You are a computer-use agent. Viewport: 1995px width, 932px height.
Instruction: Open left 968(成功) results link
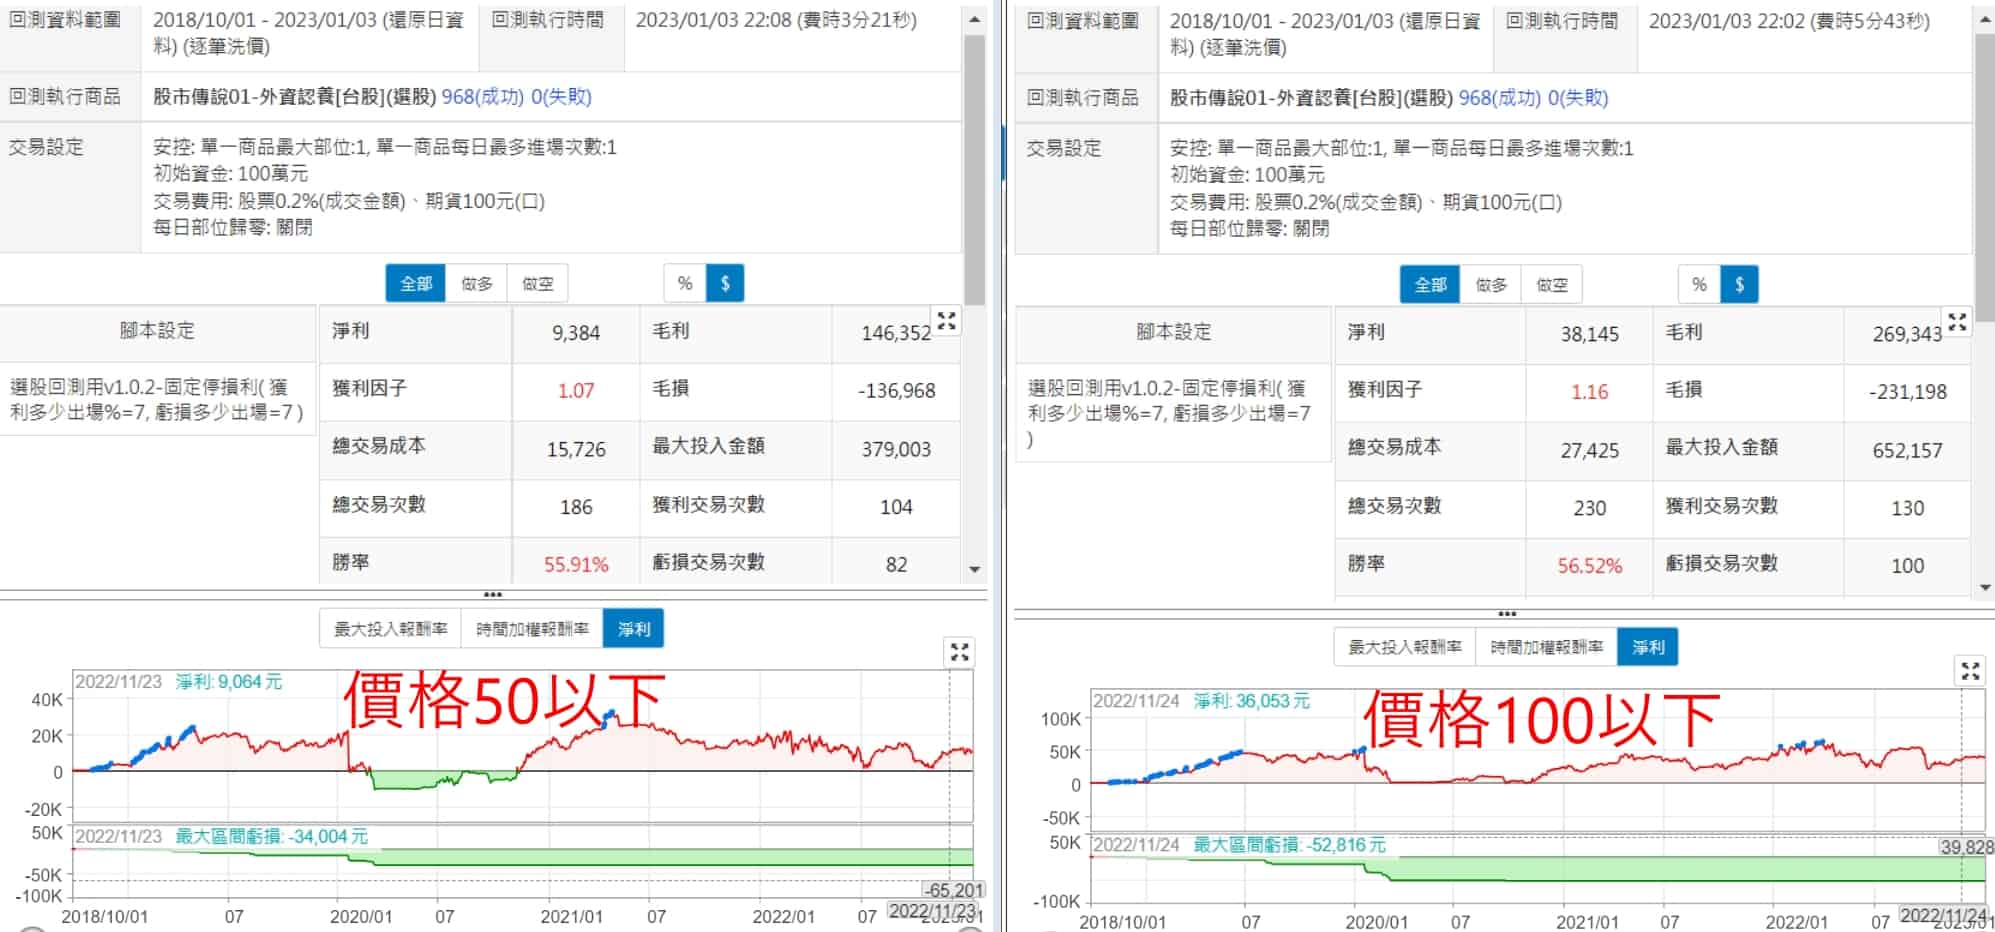pos(483,97)
